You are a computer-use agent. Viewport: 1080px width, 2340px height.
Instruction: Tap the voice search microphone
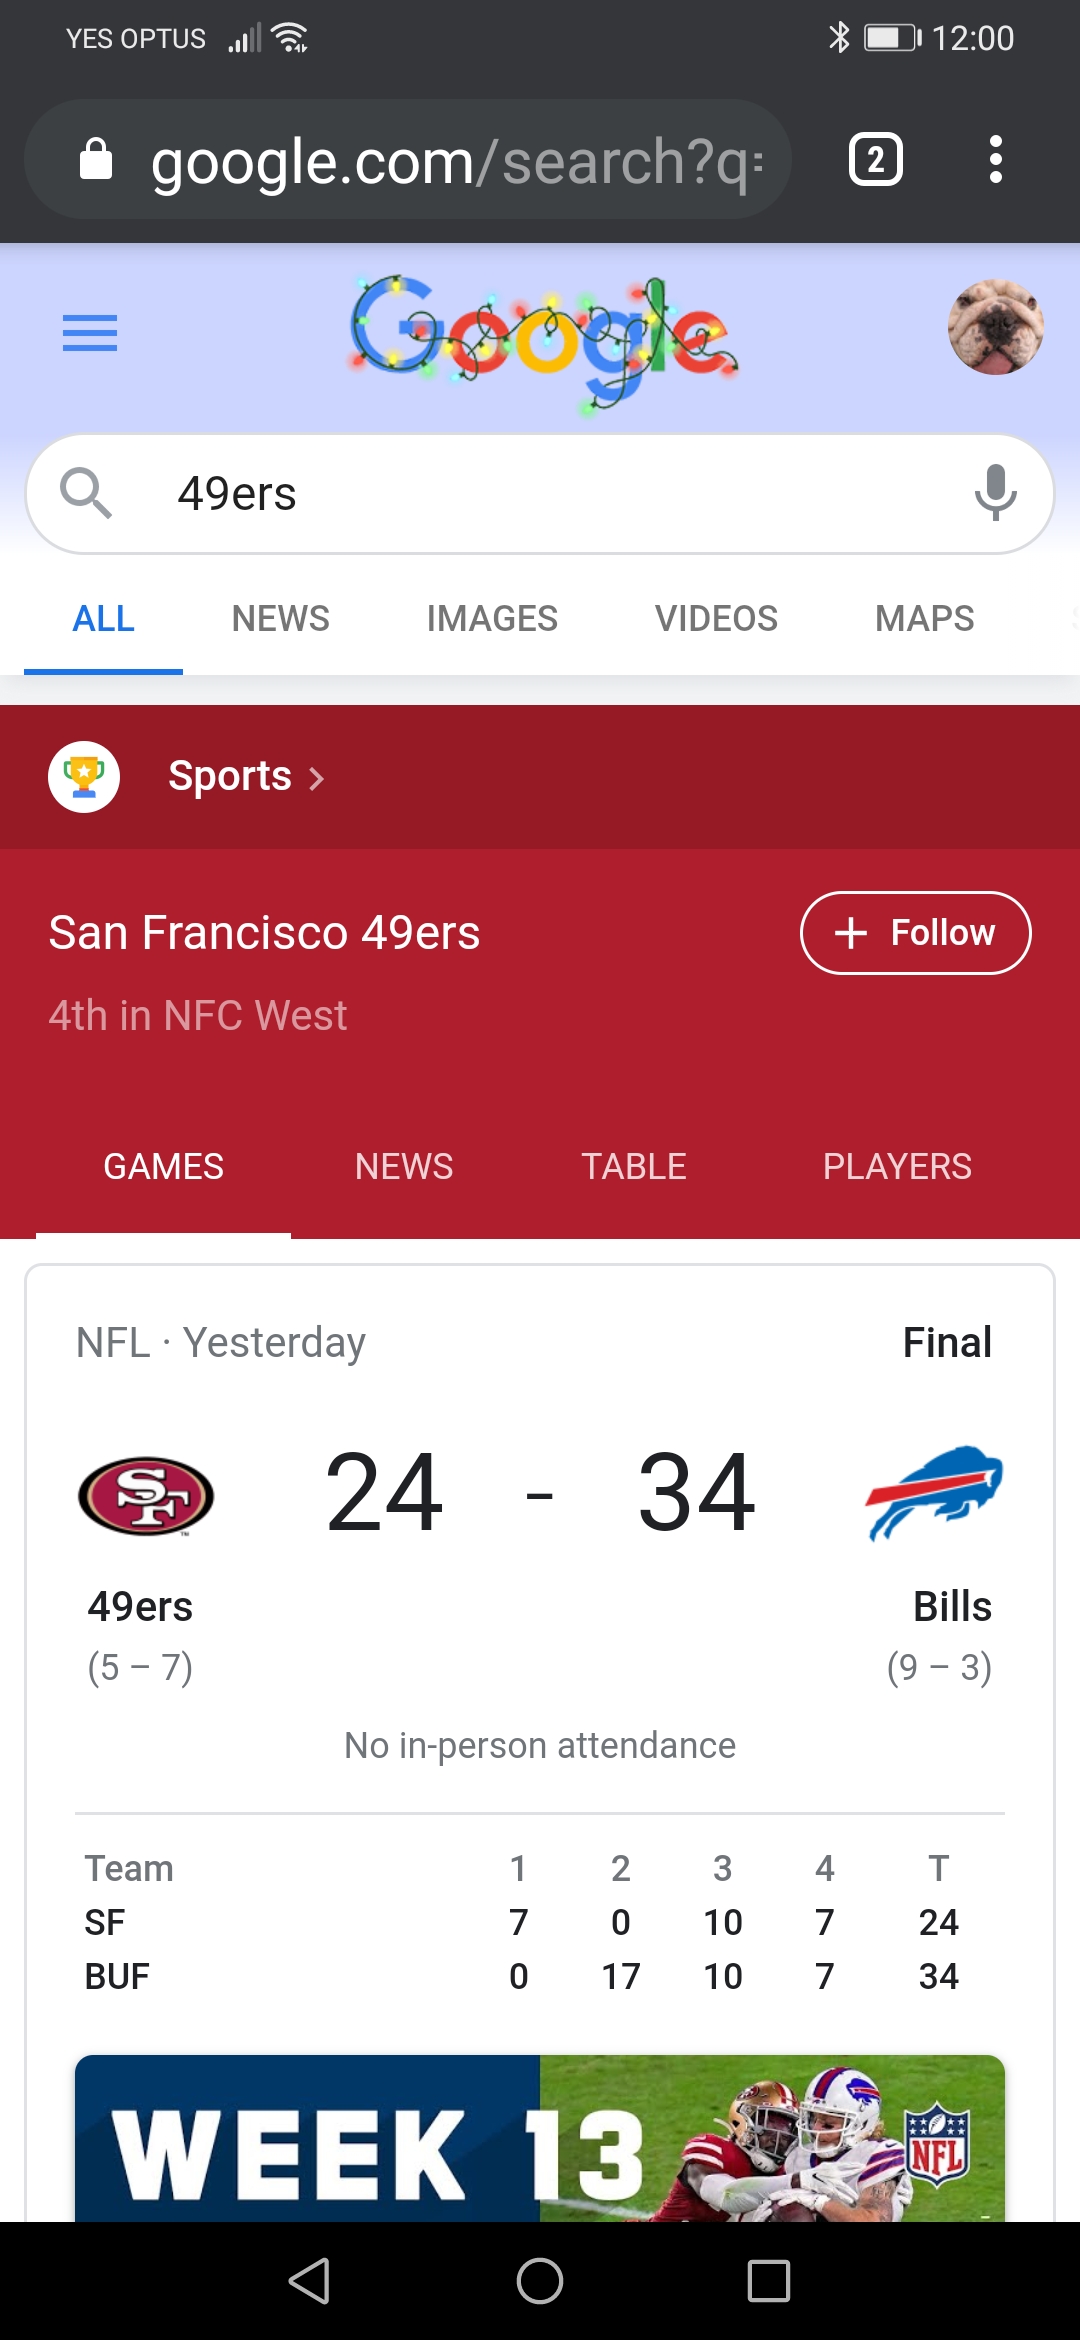pos(995,493)
